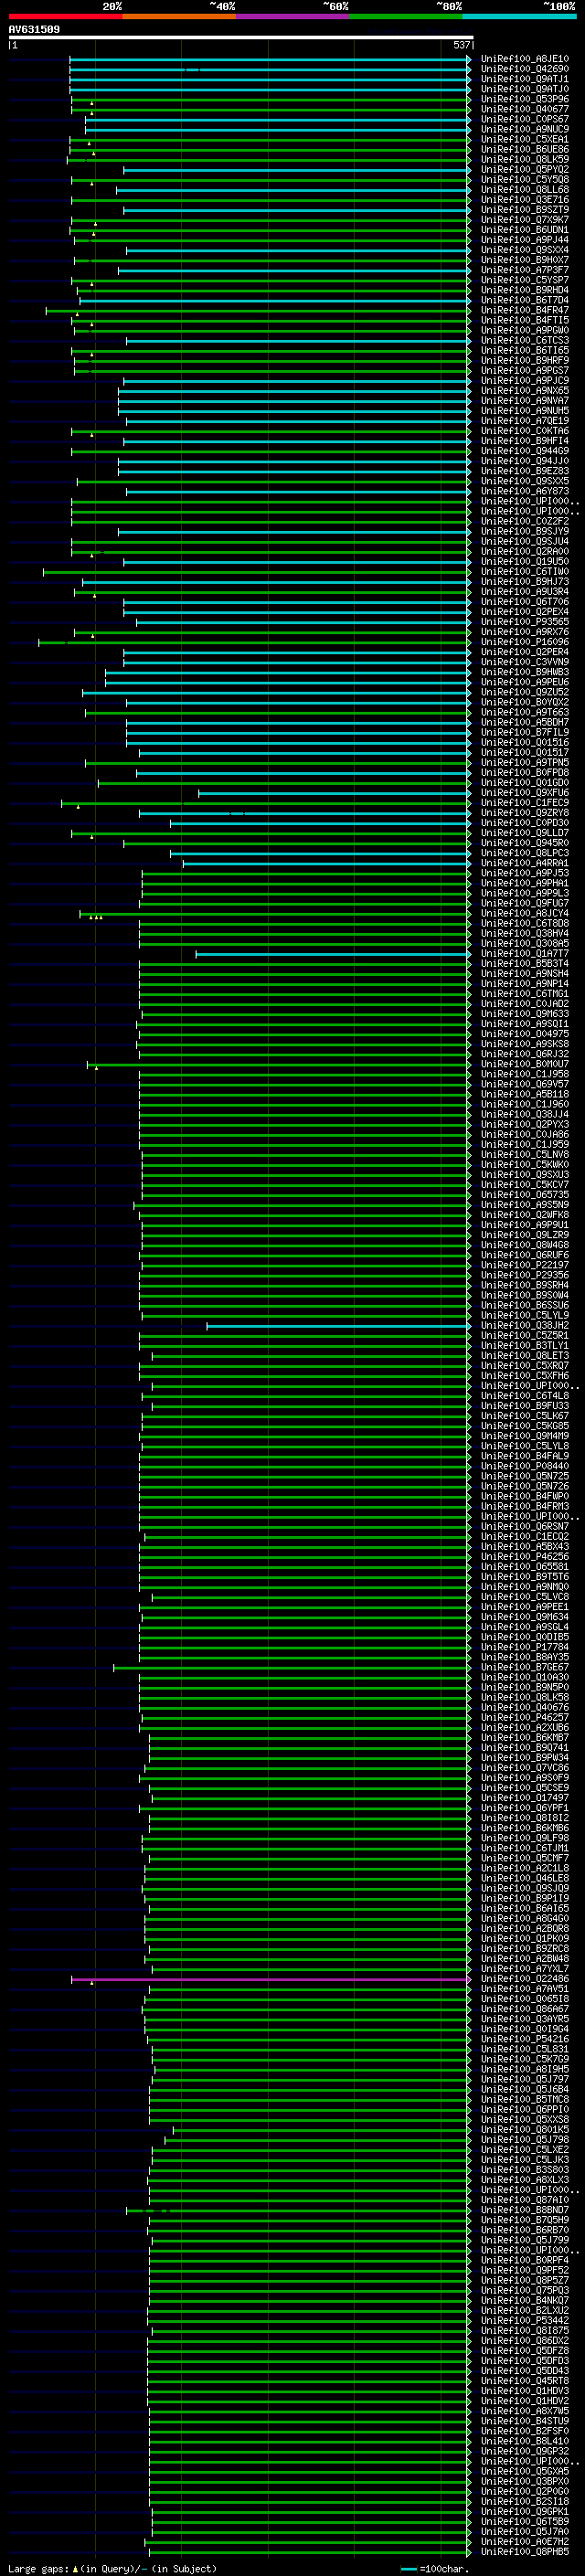Click the purple ~60% identity legend bar
The width and height of the screenshot is (585, 2576).
pyautogui.click(x=292, y=16)
